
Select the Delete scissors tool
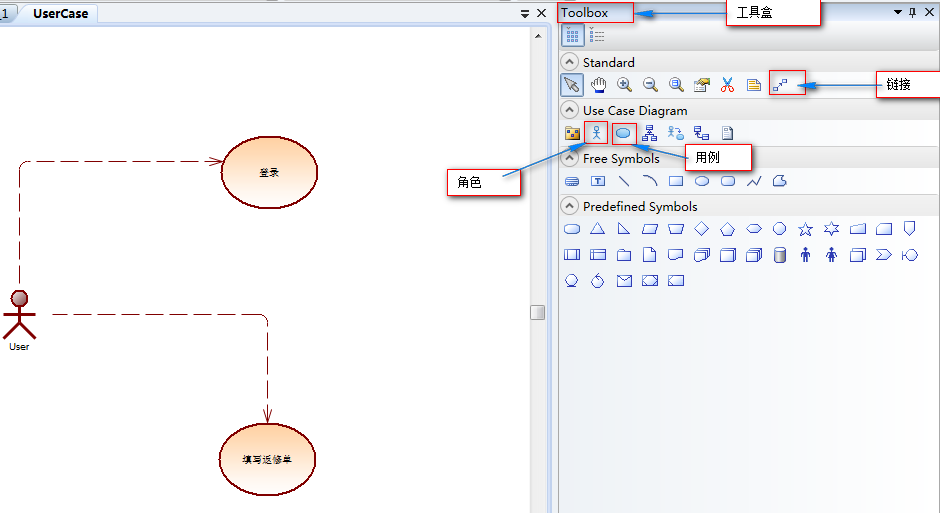(727, 85)
